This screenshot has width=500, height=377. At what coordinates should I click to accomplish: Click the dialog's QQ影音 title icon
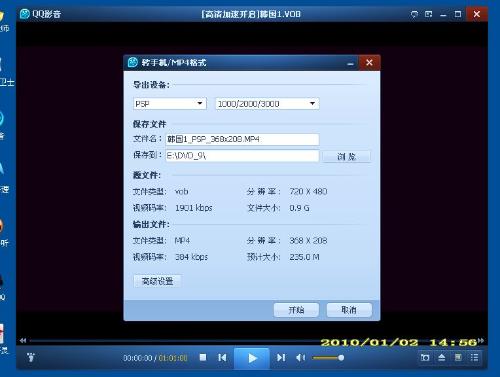133,62
